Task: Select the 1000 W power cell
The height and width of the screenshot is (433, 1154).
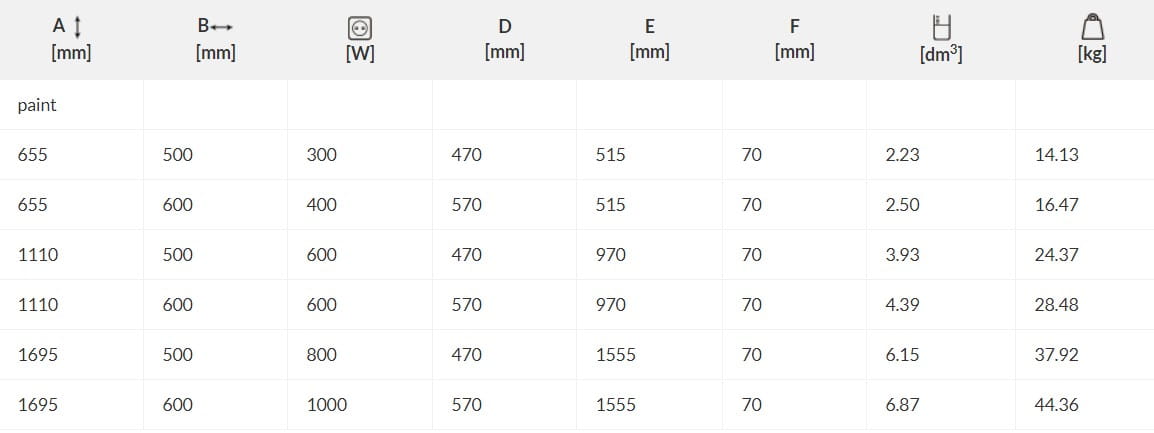Action: tap(327, 405)
